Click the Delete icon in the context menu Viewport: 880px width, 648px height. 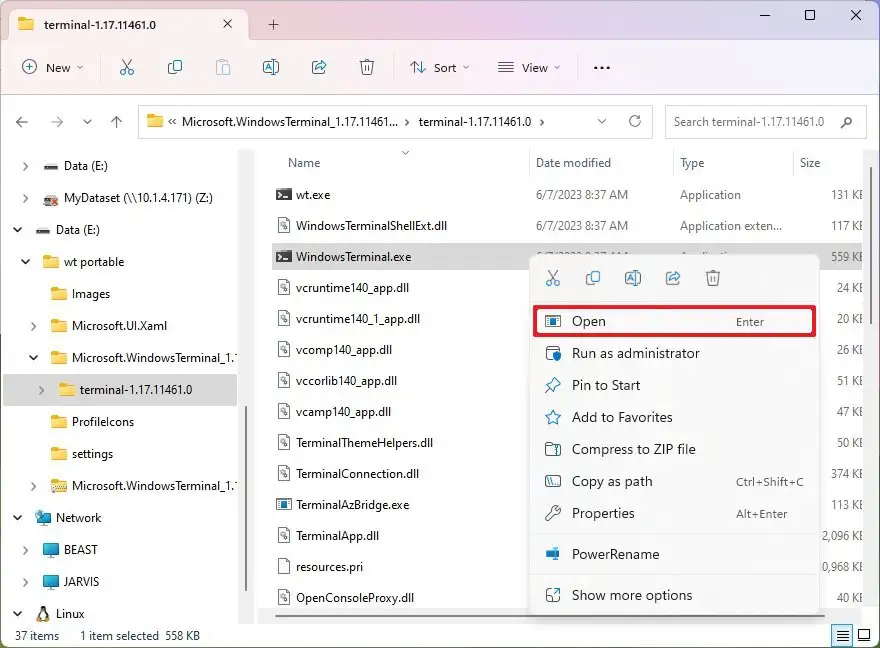[713, 278]
